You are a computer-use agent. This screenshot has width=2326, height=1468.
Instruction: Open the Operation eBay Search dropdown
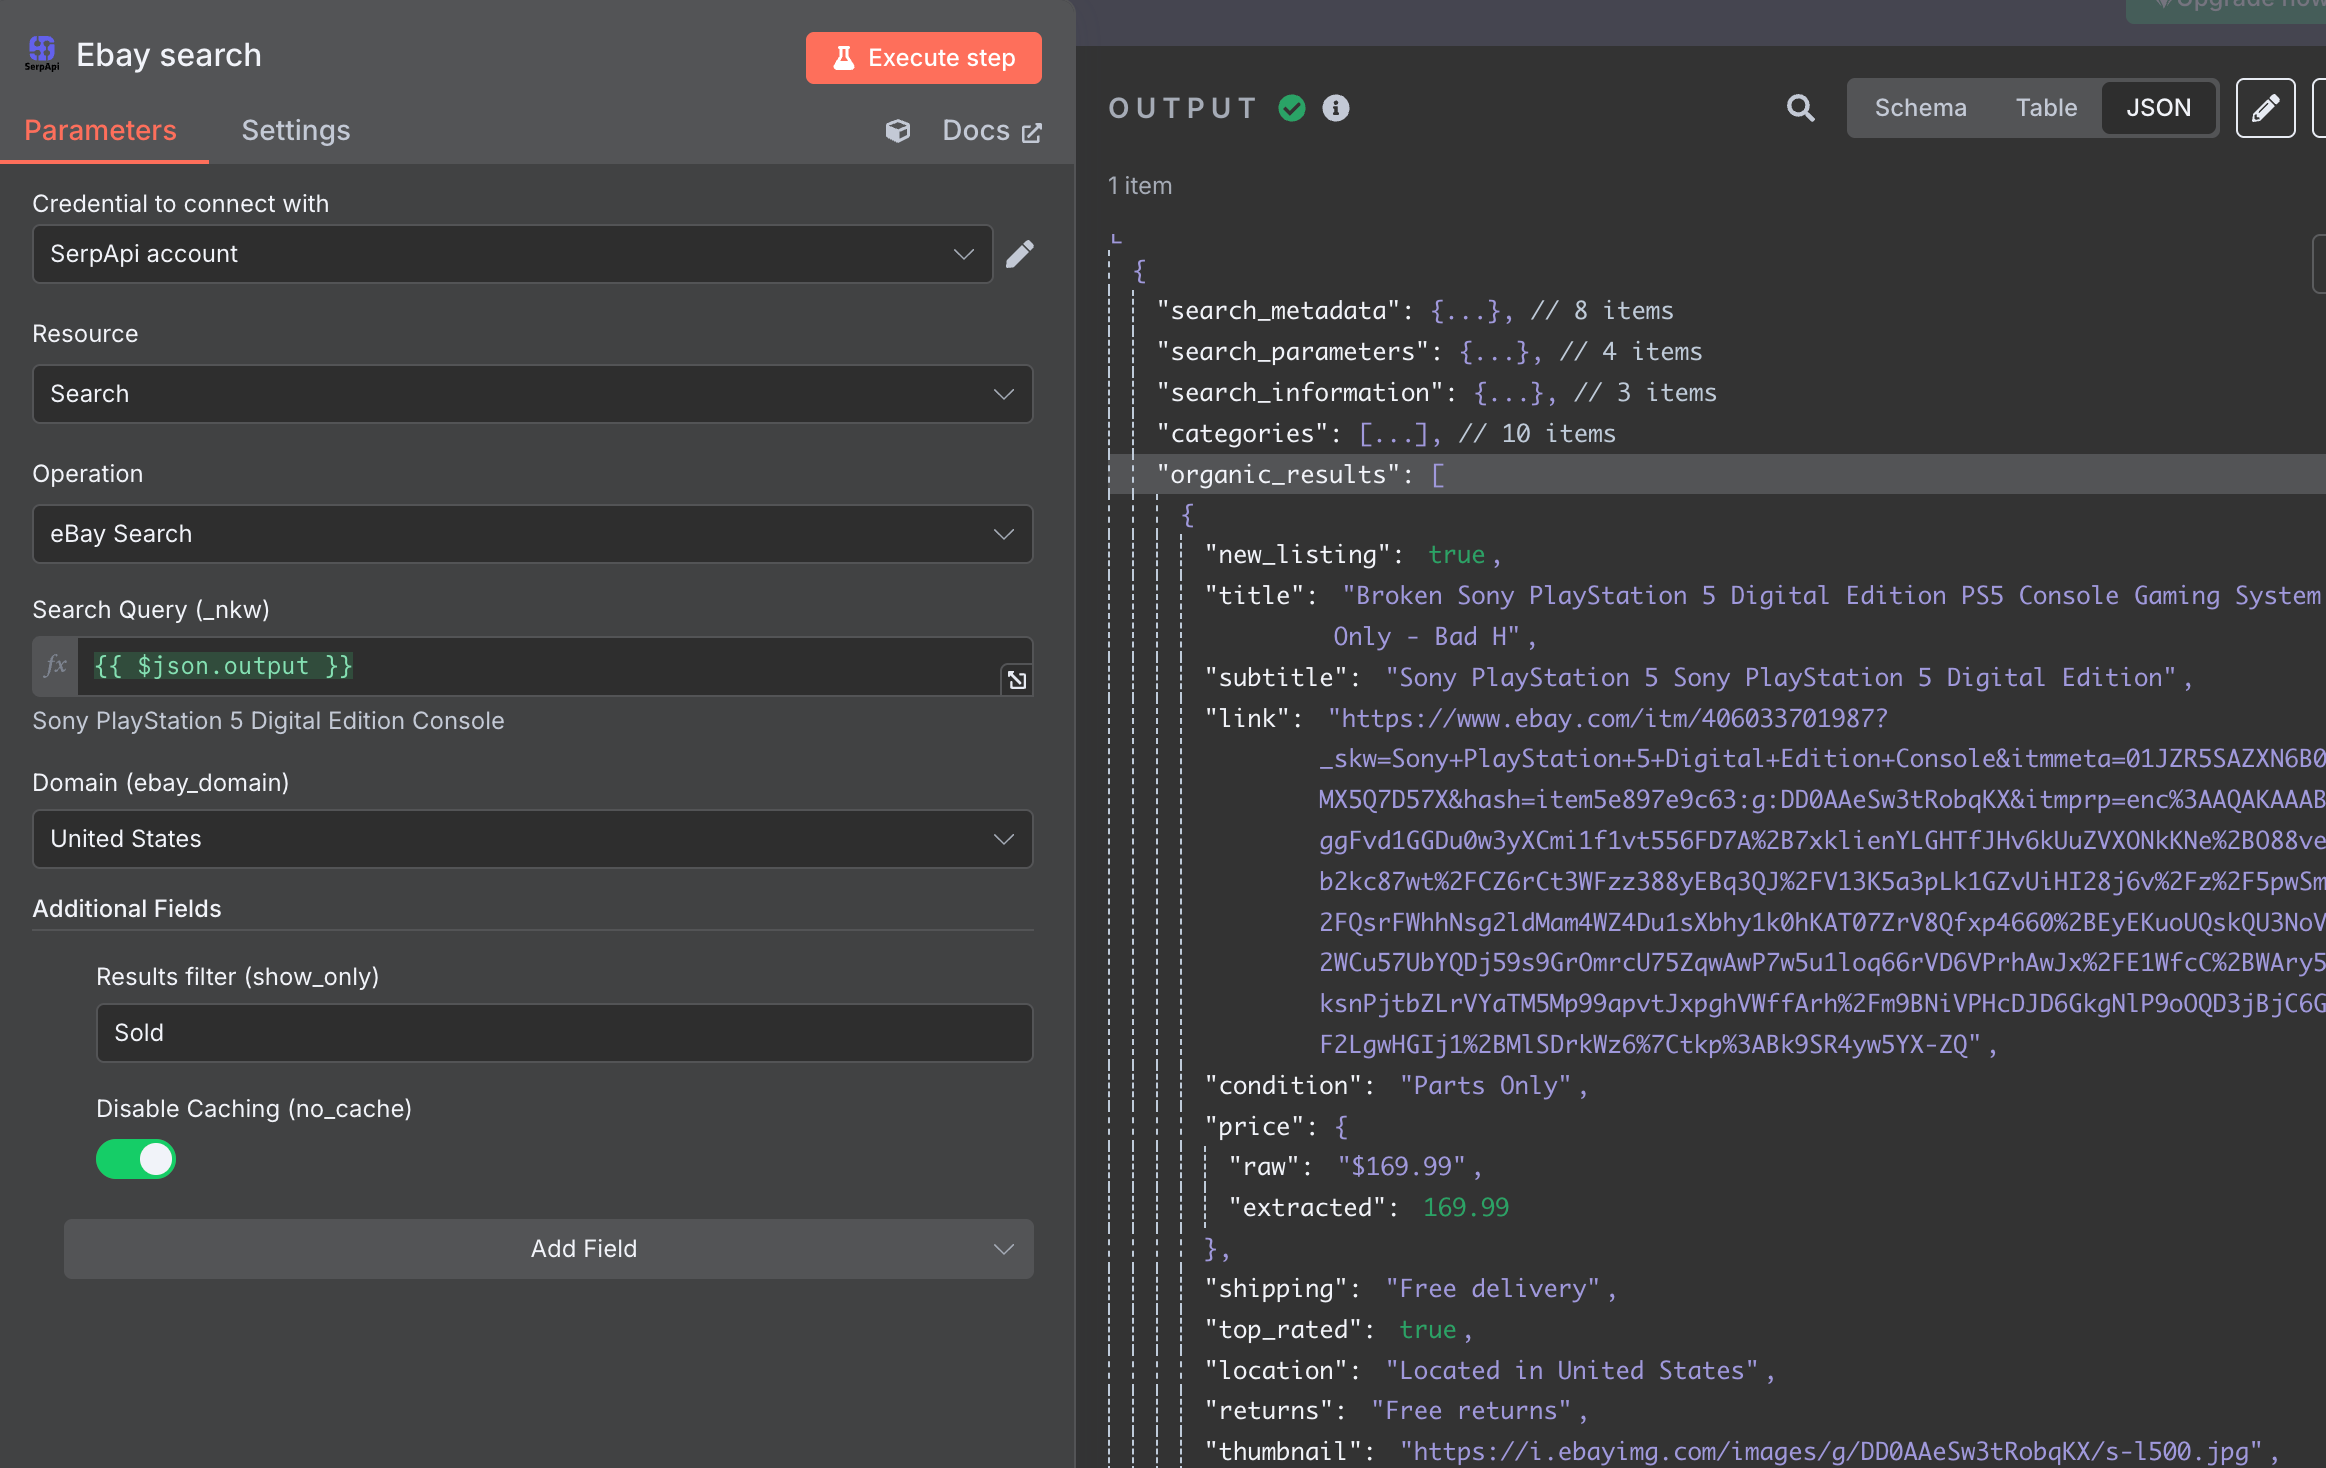coord(532,534)
